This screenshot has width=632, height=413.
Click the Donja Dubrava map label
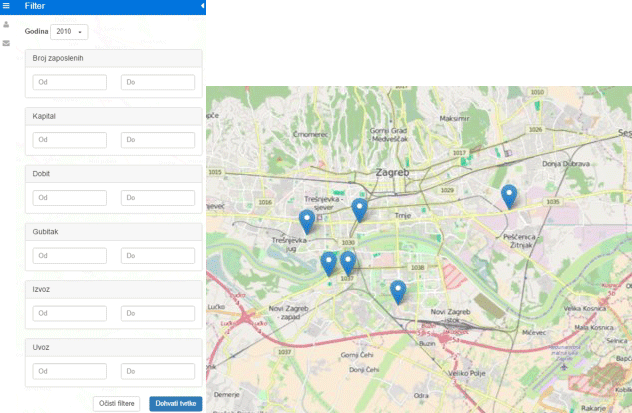pyautogui.click(x=565, y=164)
